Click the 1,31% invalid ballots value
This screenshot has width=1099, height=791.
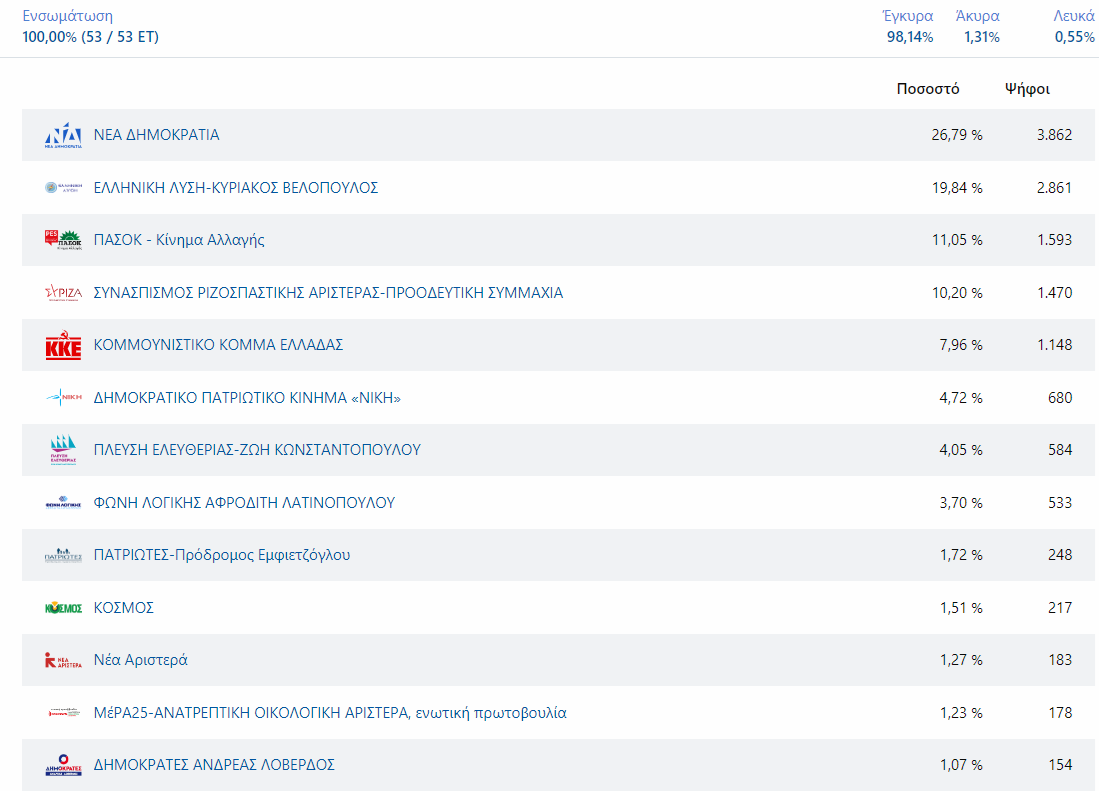click(x=982, y=37)
